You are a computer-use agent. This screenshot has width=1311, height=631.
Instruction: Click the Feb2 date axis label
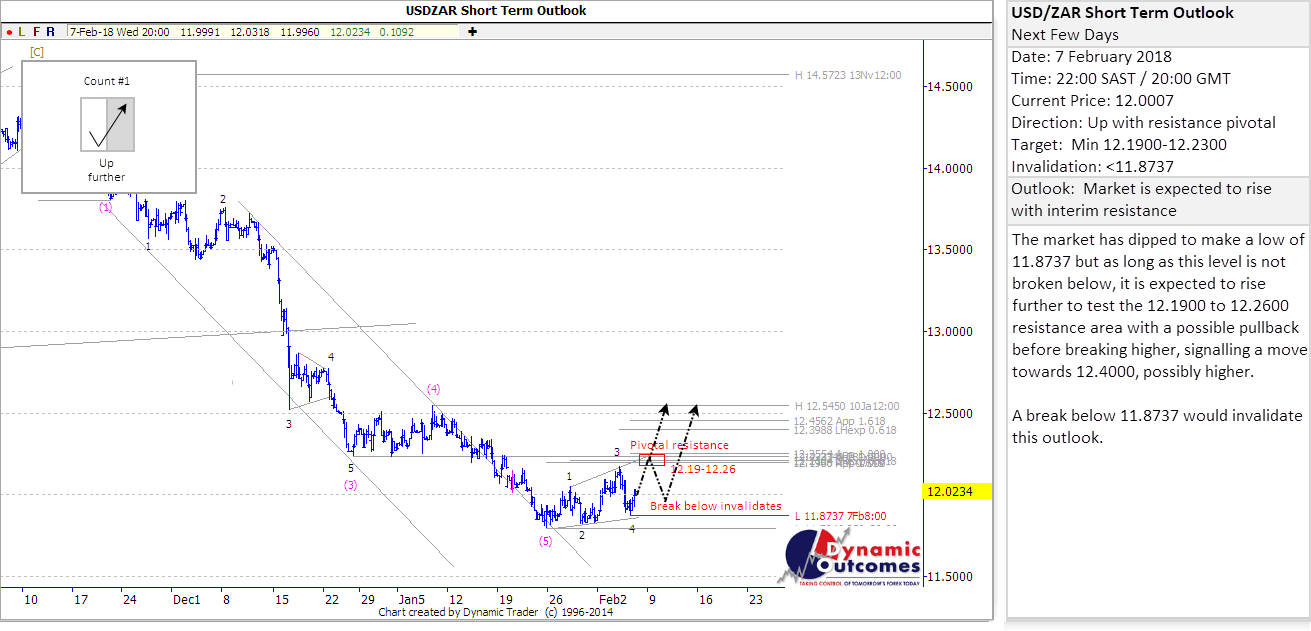tap(613, 600)
